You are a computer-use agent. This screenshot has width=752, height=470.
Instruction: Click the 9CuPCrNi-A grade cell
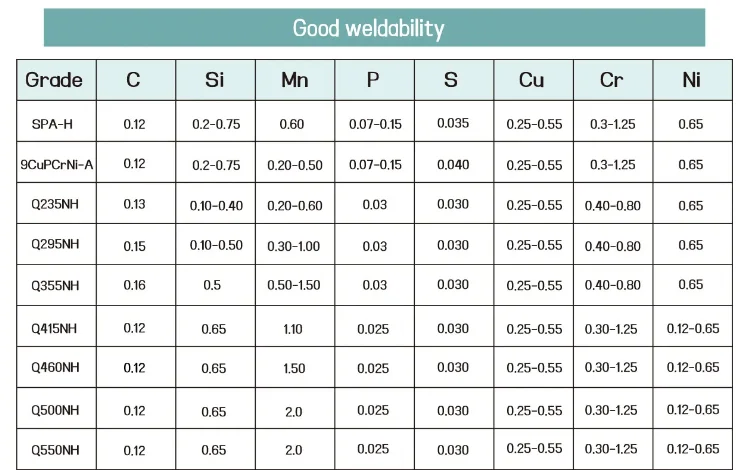pos(57,165)
